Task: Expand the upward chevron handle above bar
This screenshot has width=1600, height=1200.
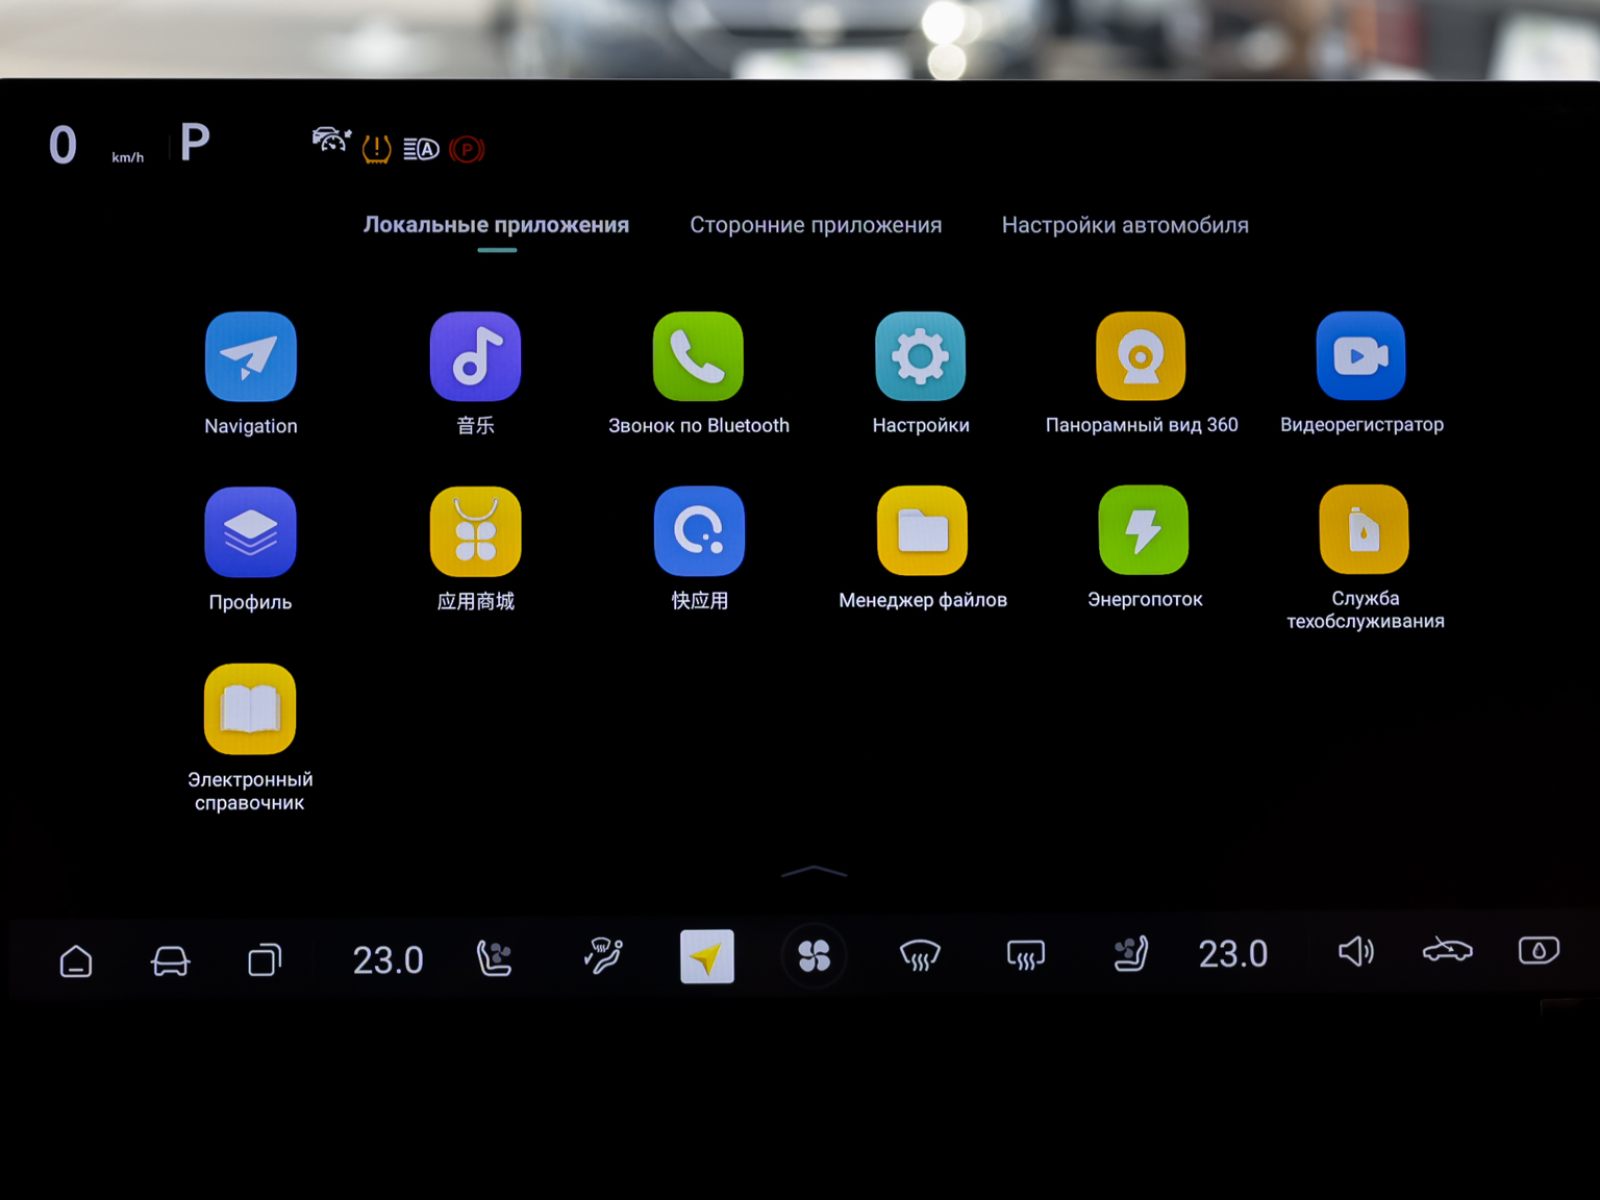Action: pyautogui.click(x=814, y=871)
